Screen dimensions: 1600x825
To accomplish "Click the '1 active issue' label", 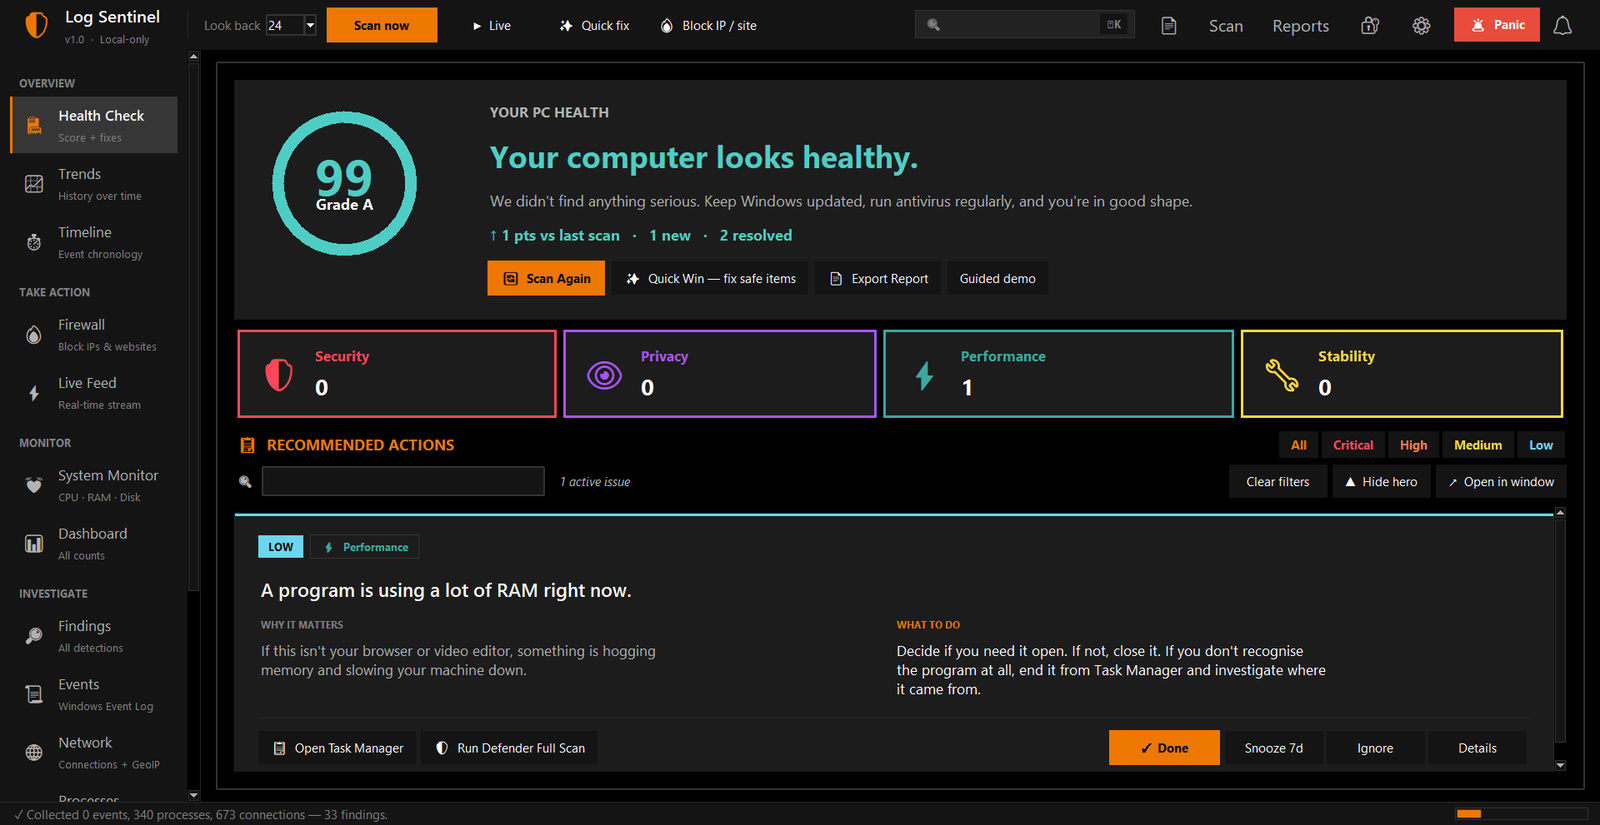I will point(595,482).
